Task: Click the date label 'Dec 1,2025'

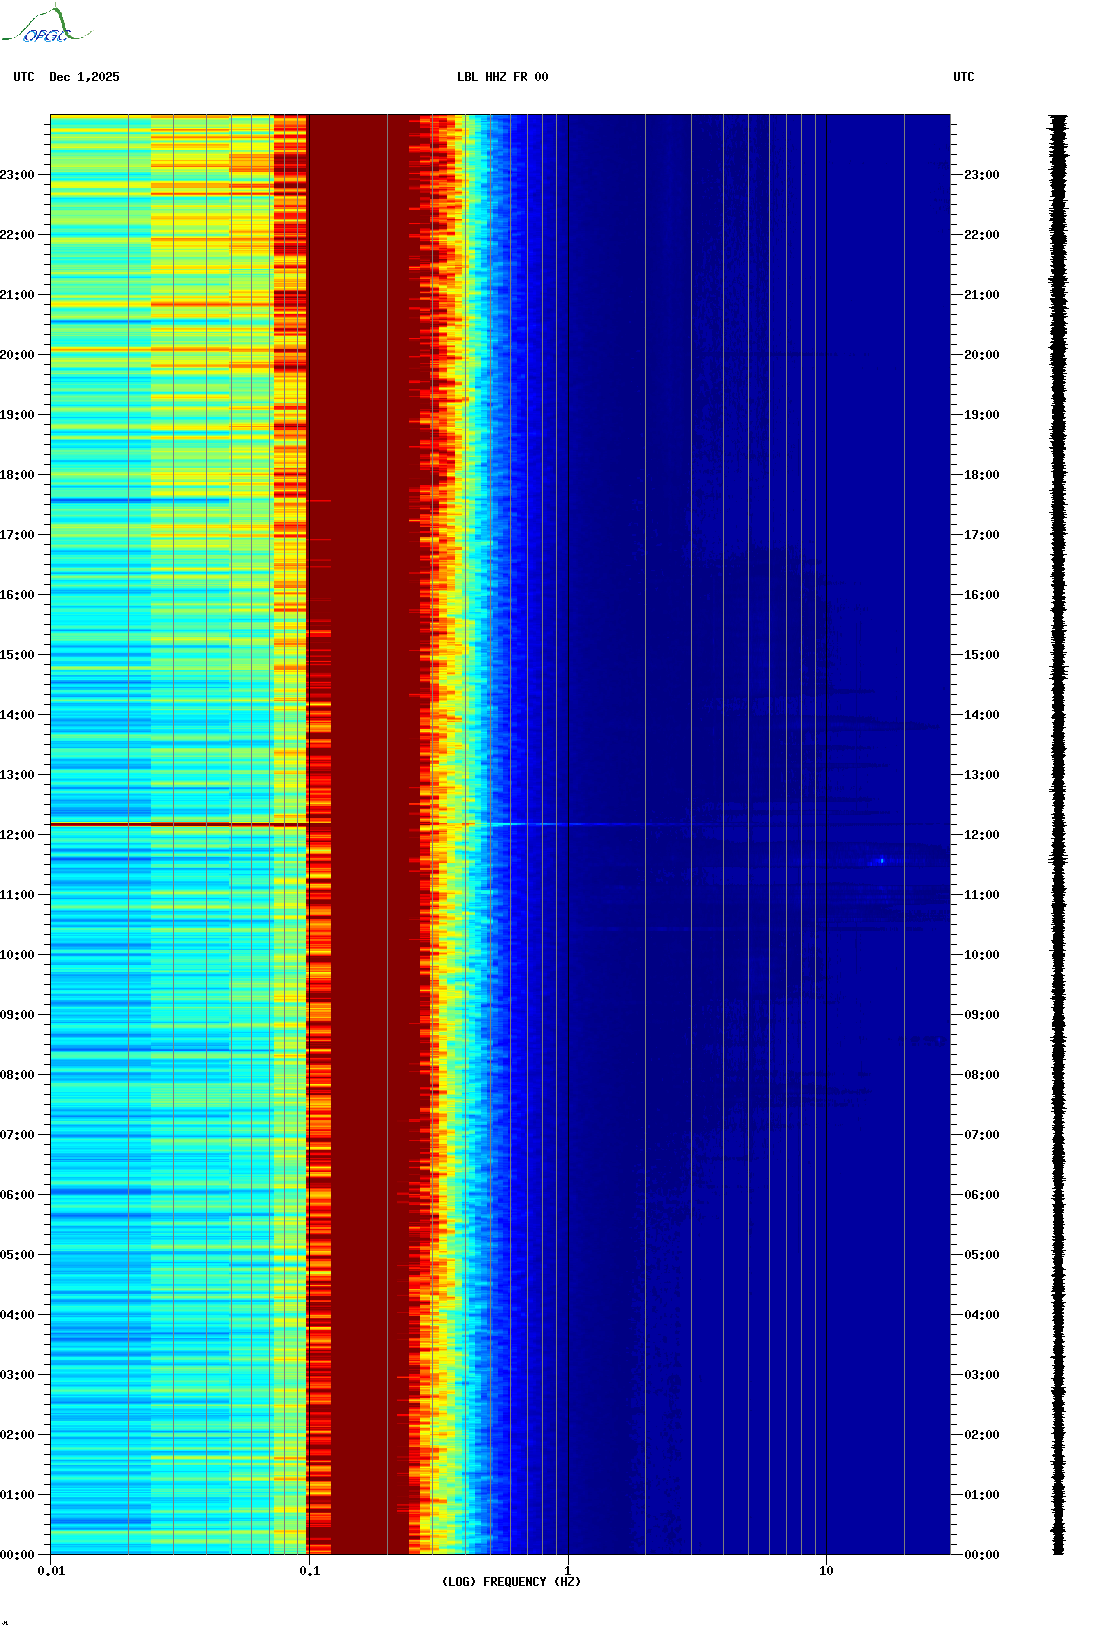Action: click(x=84, y=77)
